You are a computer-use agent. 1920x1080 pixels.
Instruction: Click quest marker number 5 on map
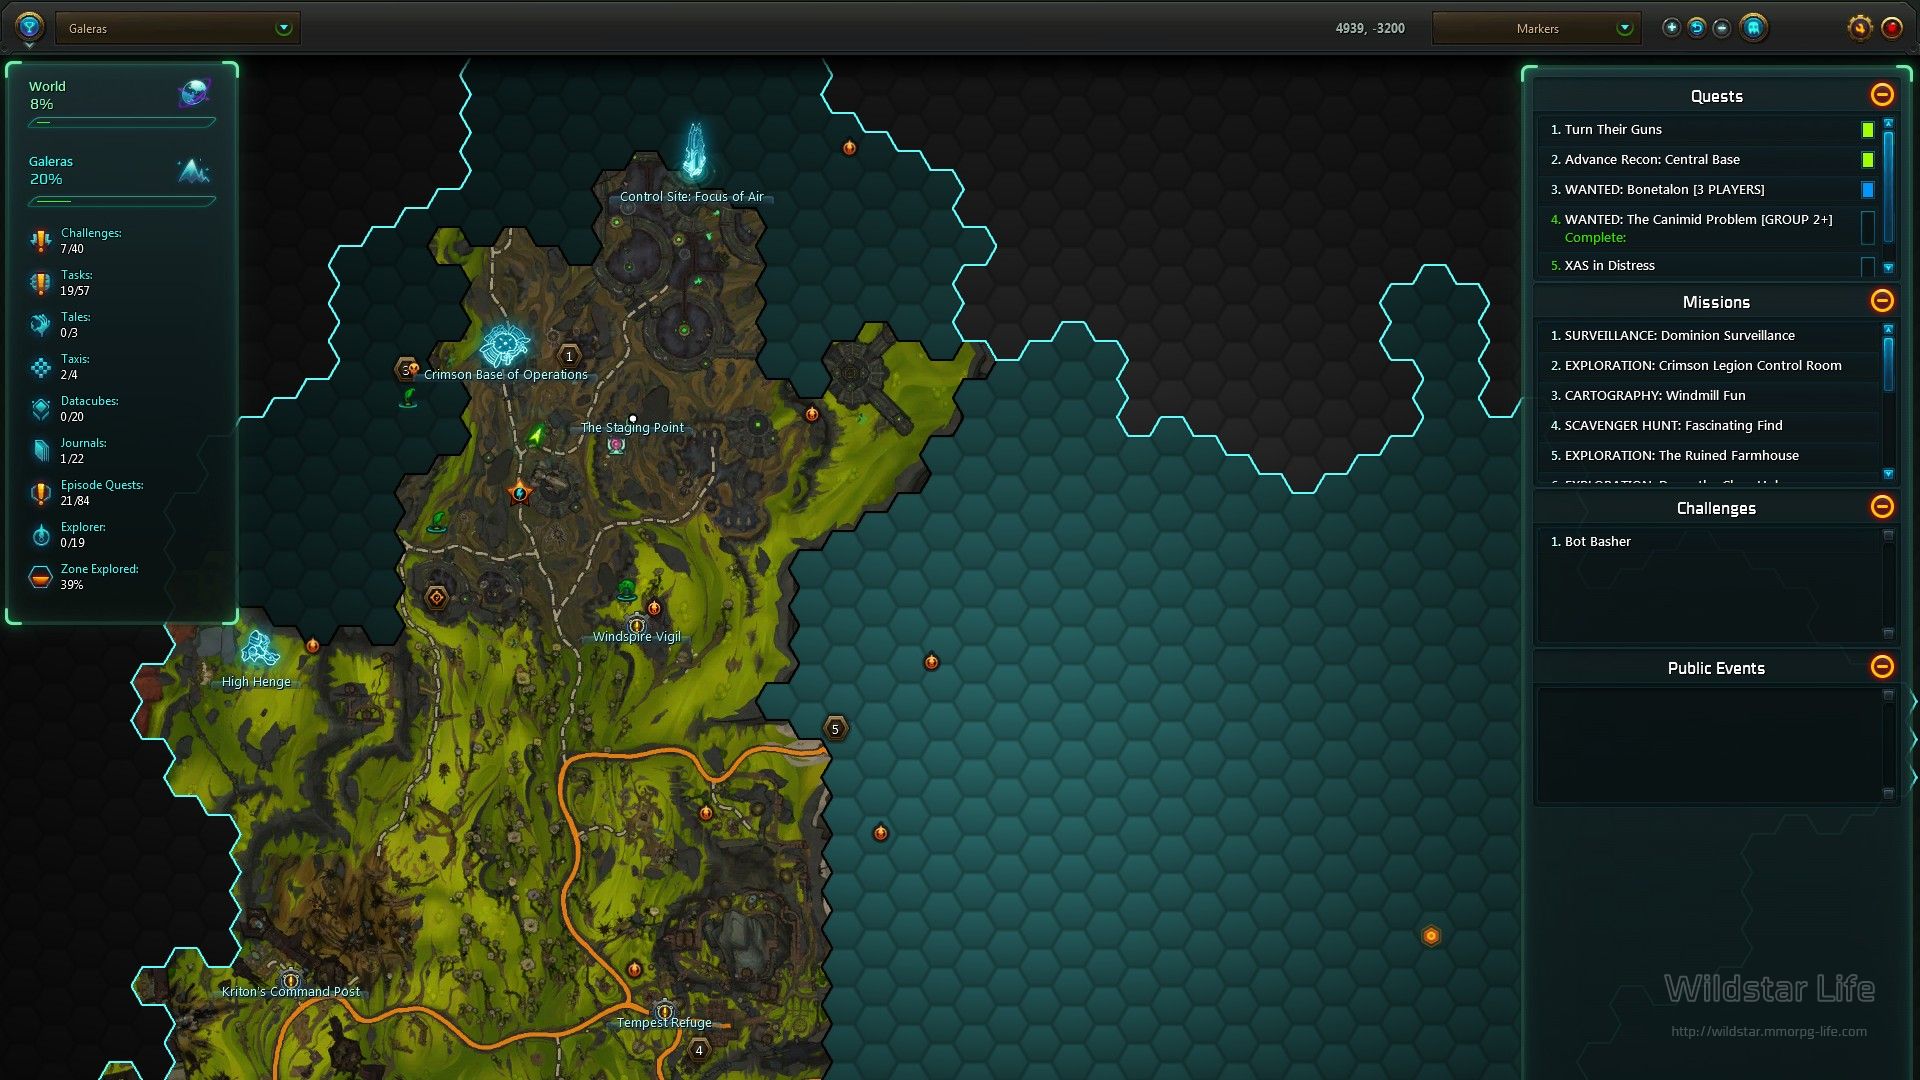(835, 729)
